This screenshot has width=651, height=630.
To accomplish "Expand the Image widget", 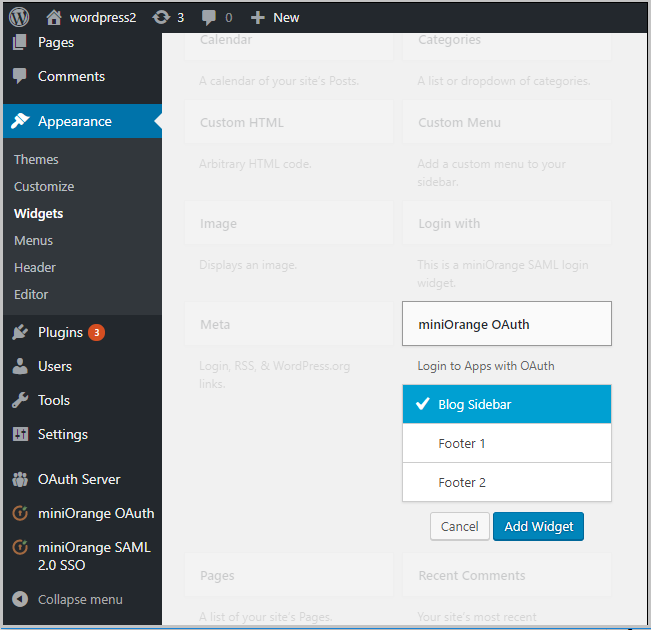I will click(x=289, y=223).
